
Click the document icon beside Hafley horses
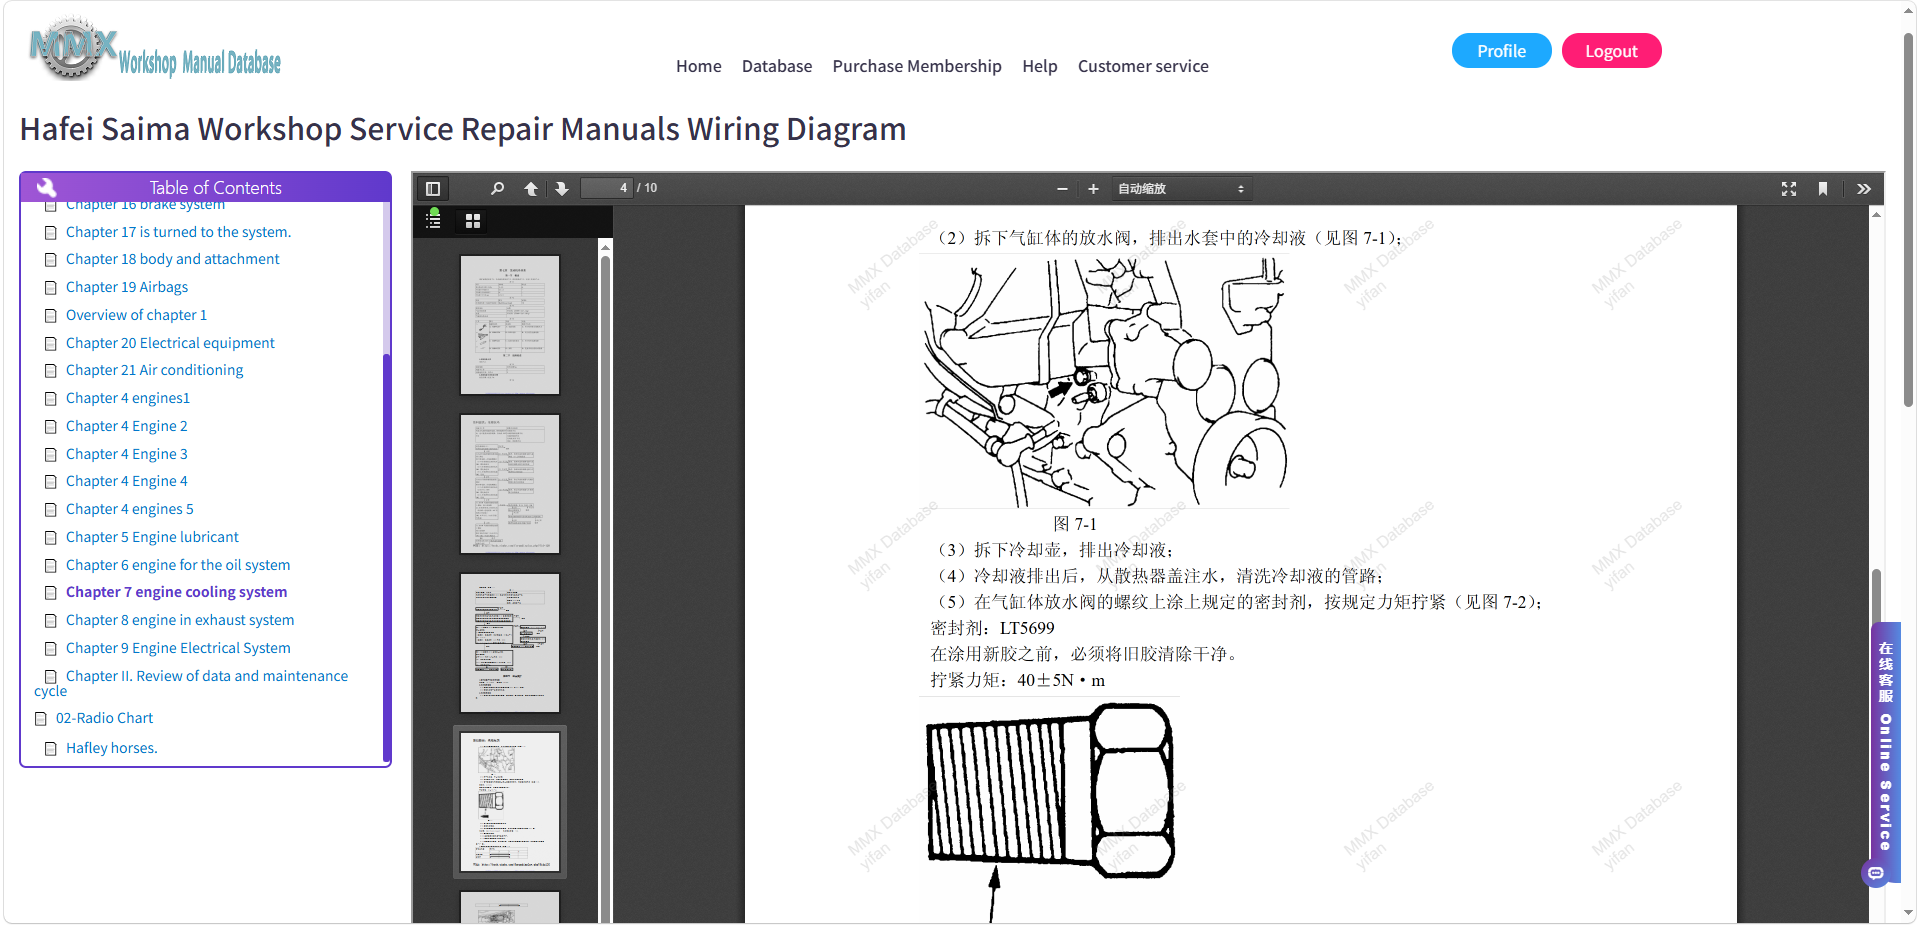pos(51,748)
